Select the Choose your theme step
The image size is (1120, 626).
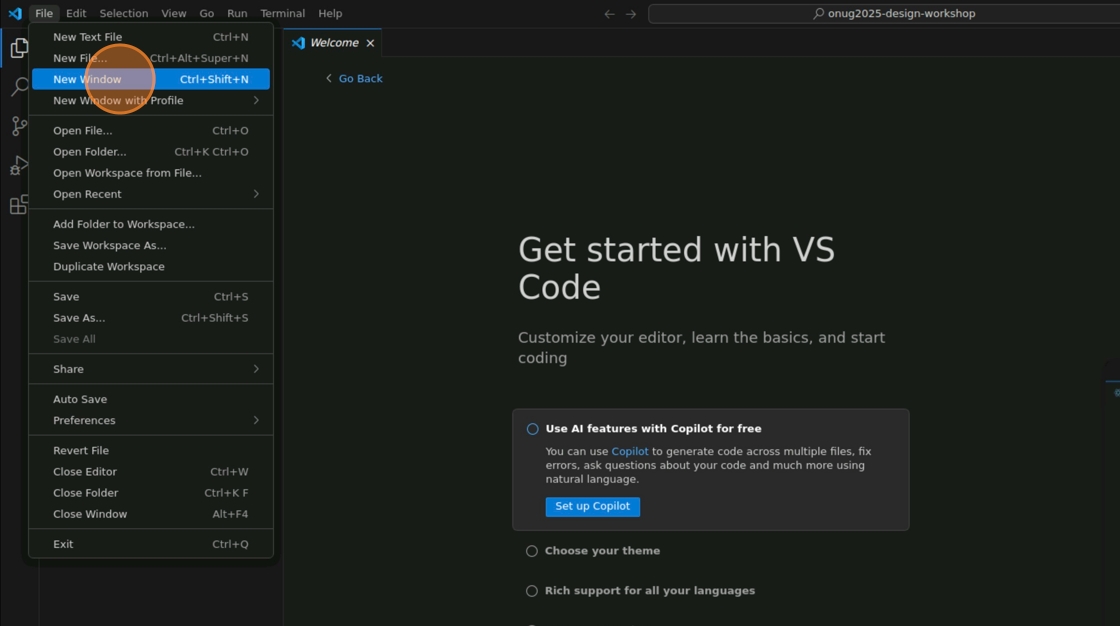pyautogui.click(x=602, y=551)
